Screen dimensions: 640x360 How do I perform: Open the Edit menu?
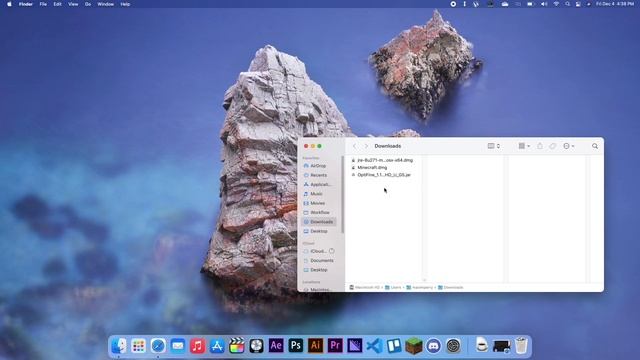click(x=57, y=4)
